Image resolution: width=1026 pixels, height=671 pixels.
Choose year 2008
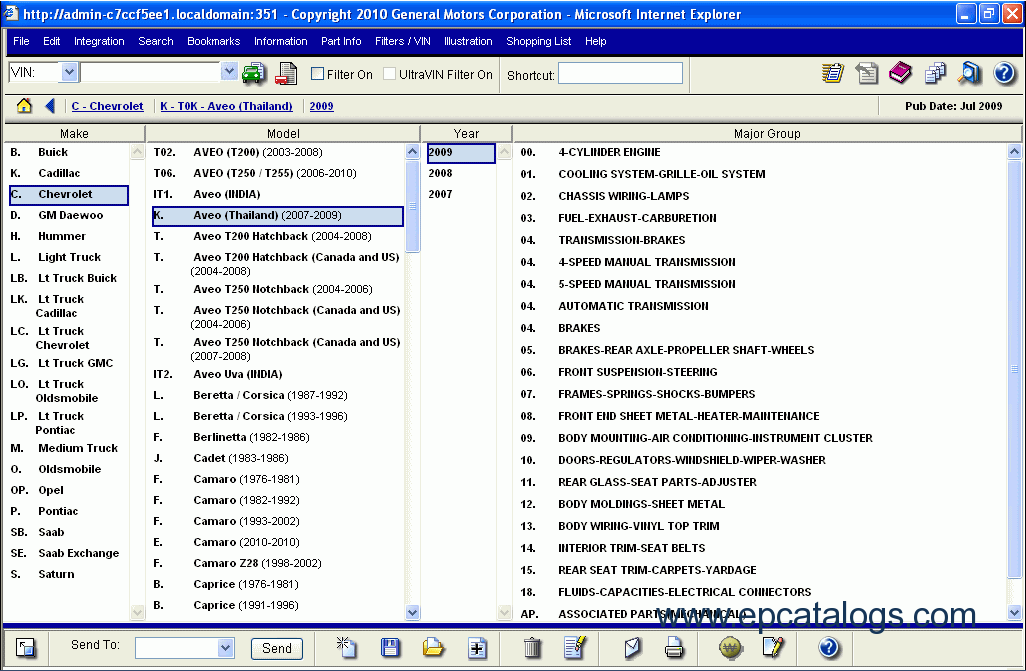tap(440, 173)
